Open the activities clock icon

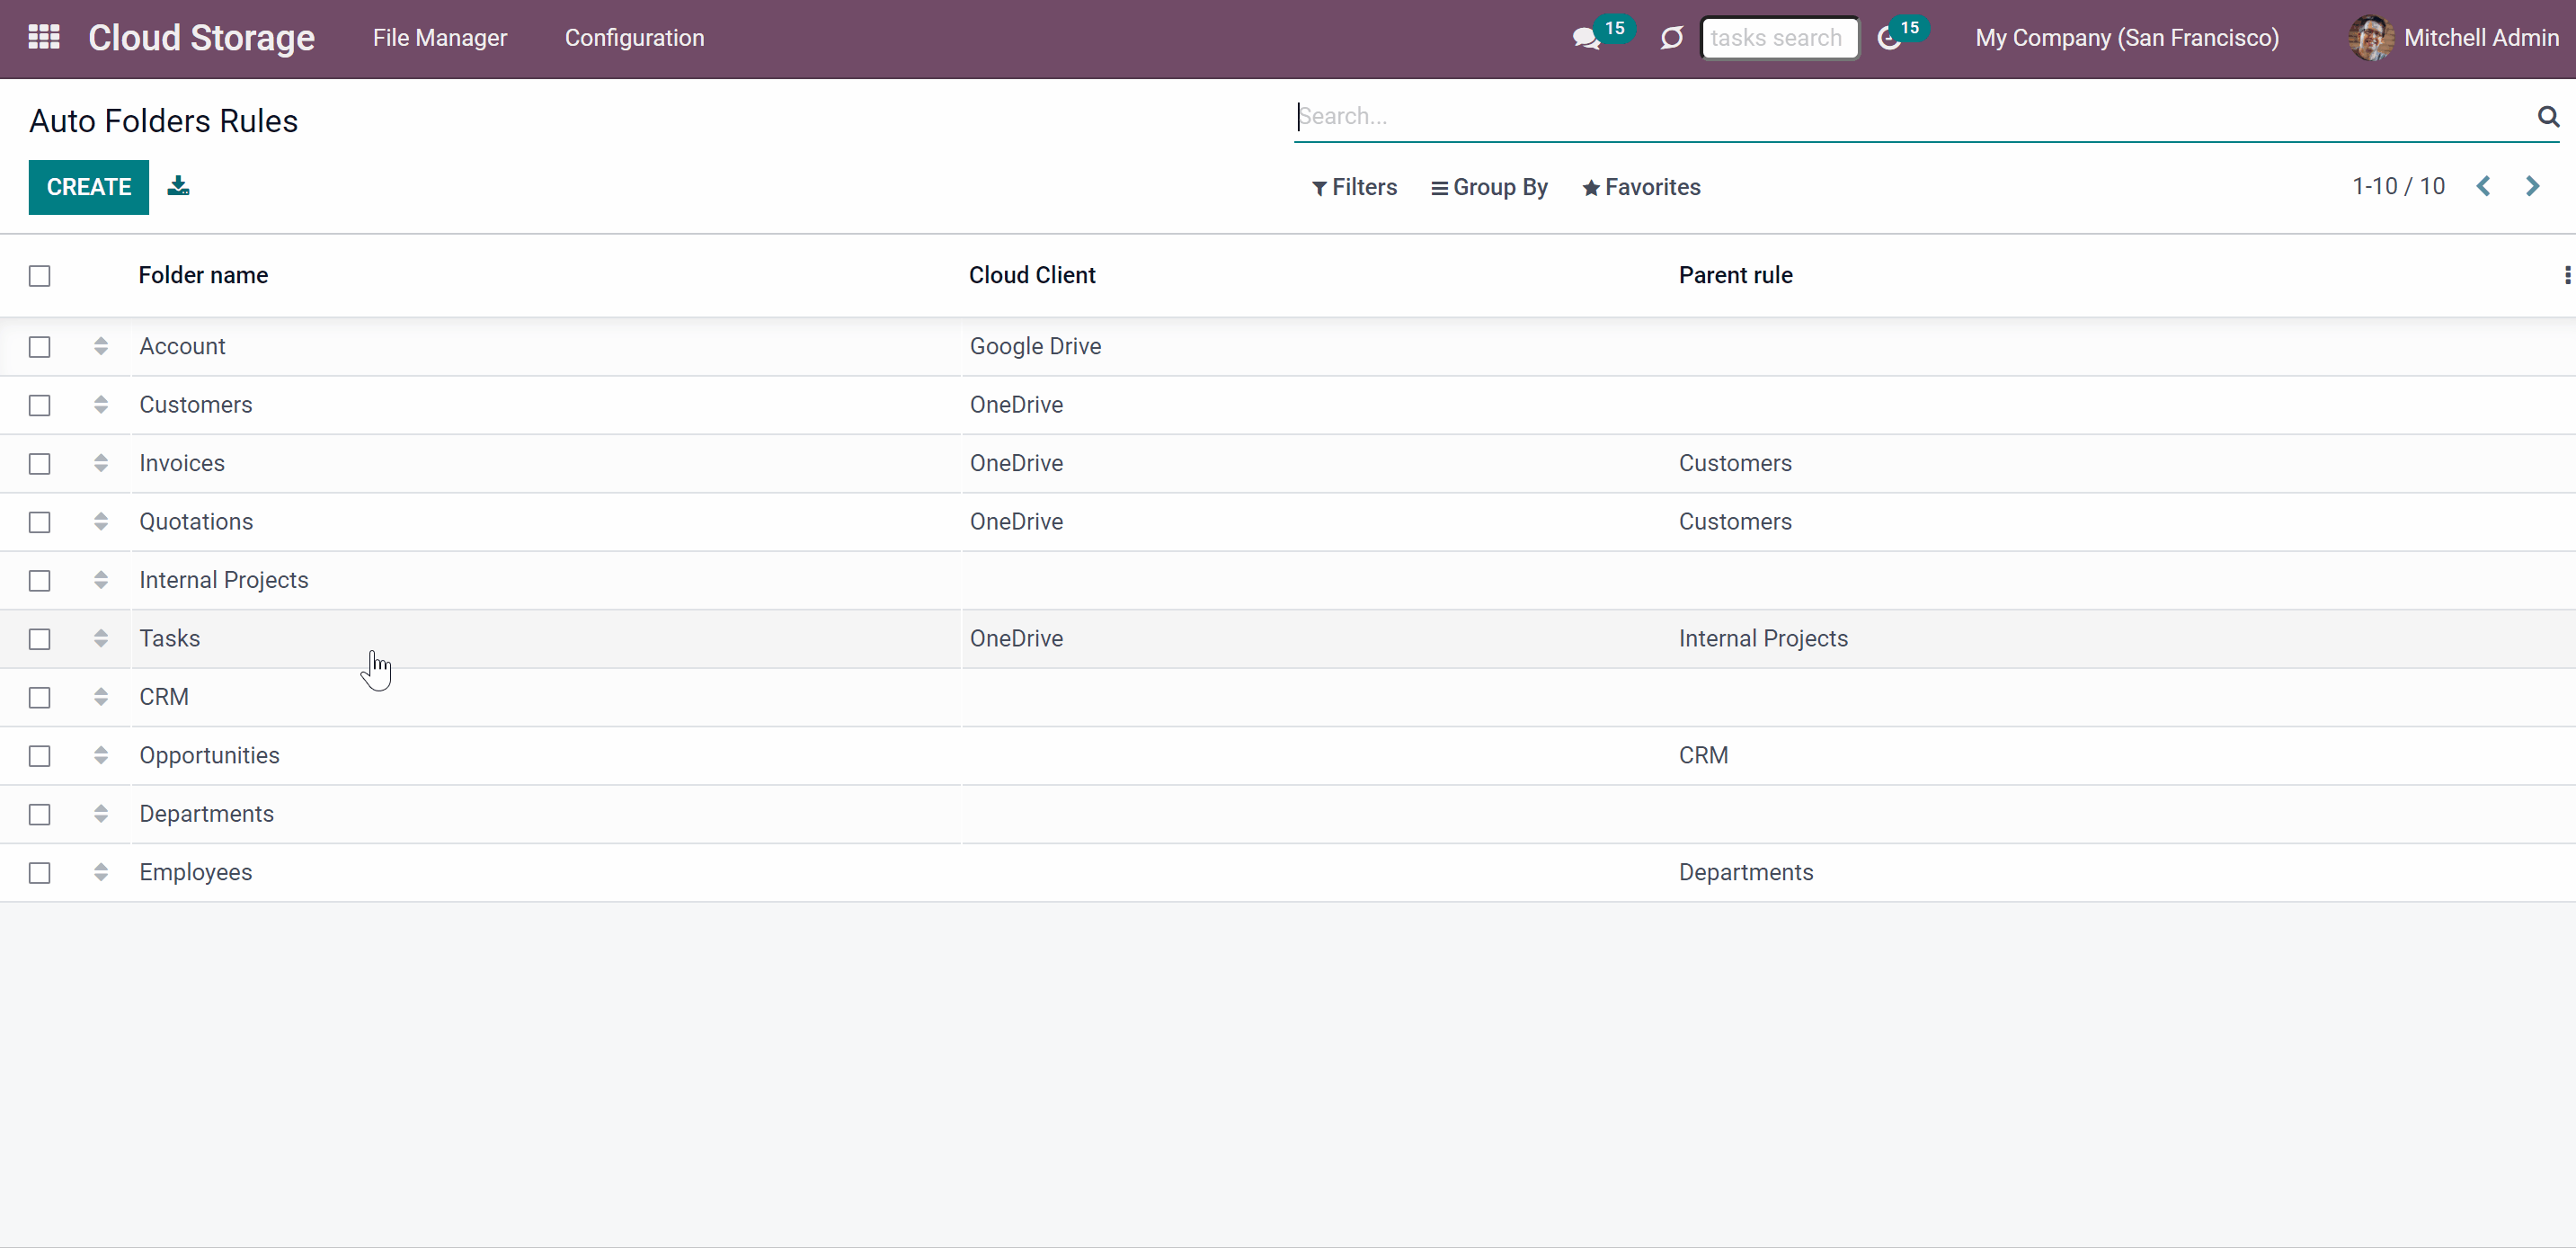(1889, 38)
